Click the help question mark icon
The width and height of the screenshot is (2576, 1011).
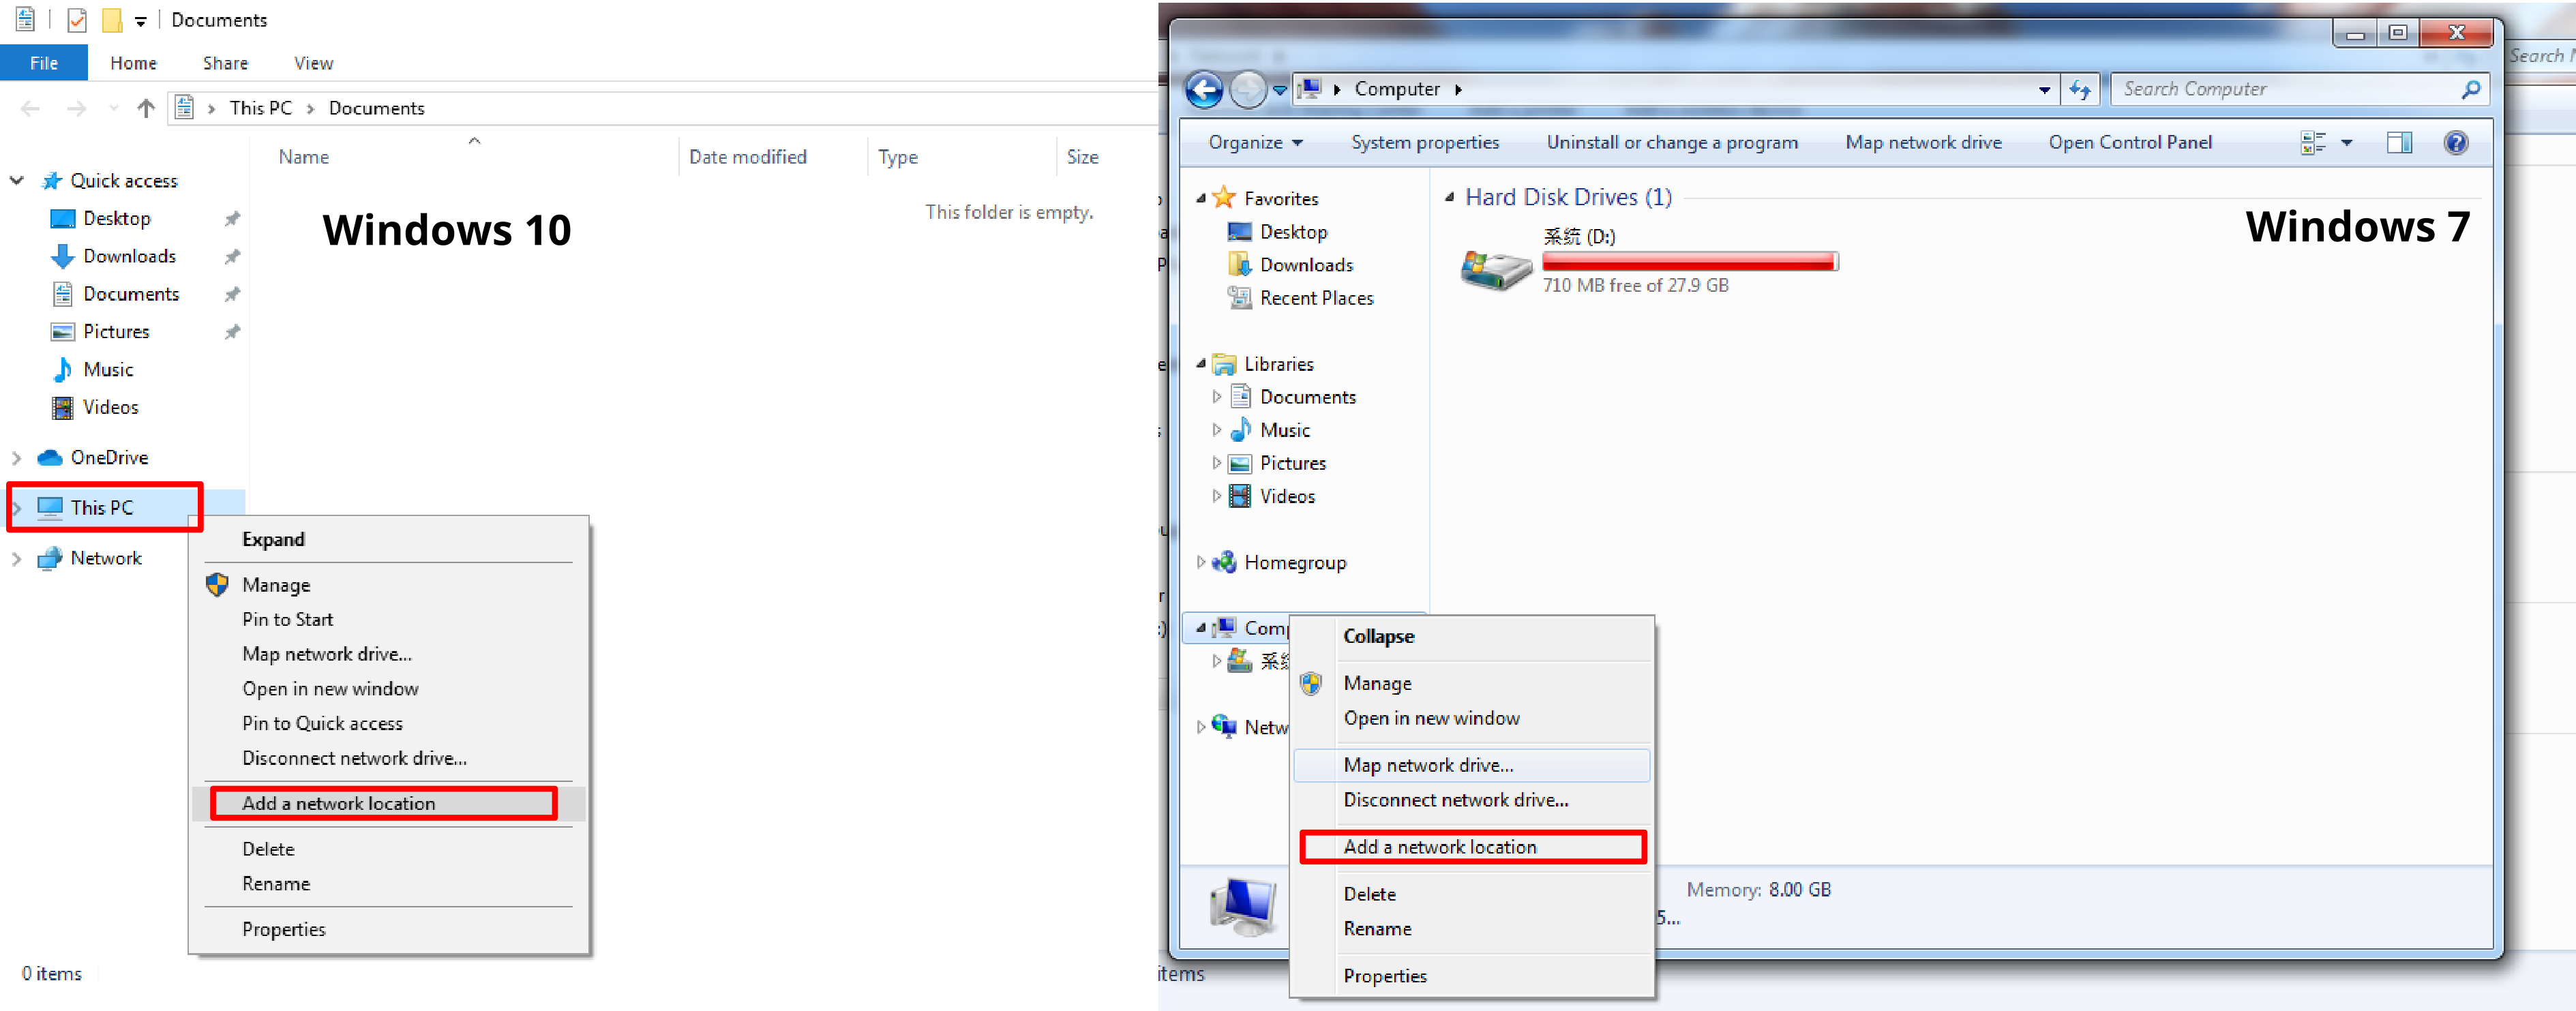coord(2455,143)
